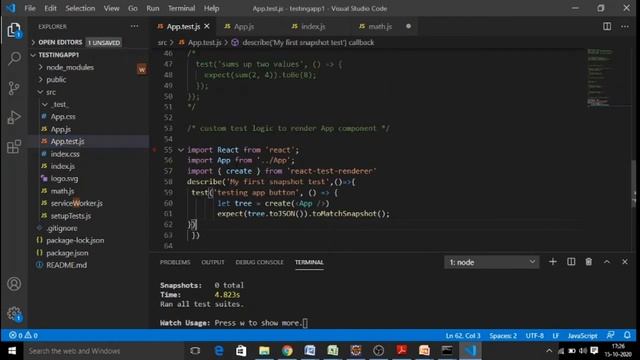
Task: Open notifications bell in status bar
Action: 627,336
